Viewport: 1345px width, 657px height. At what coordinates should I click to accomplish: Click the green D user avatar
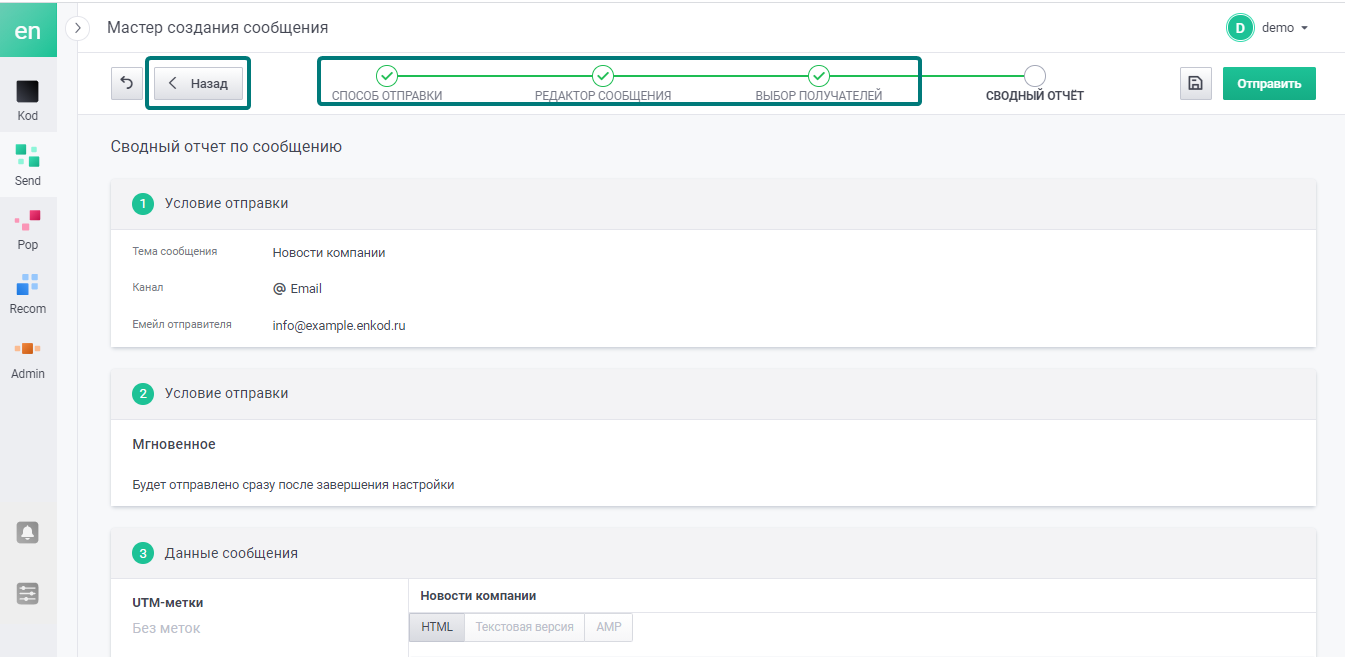point(1240,28)
